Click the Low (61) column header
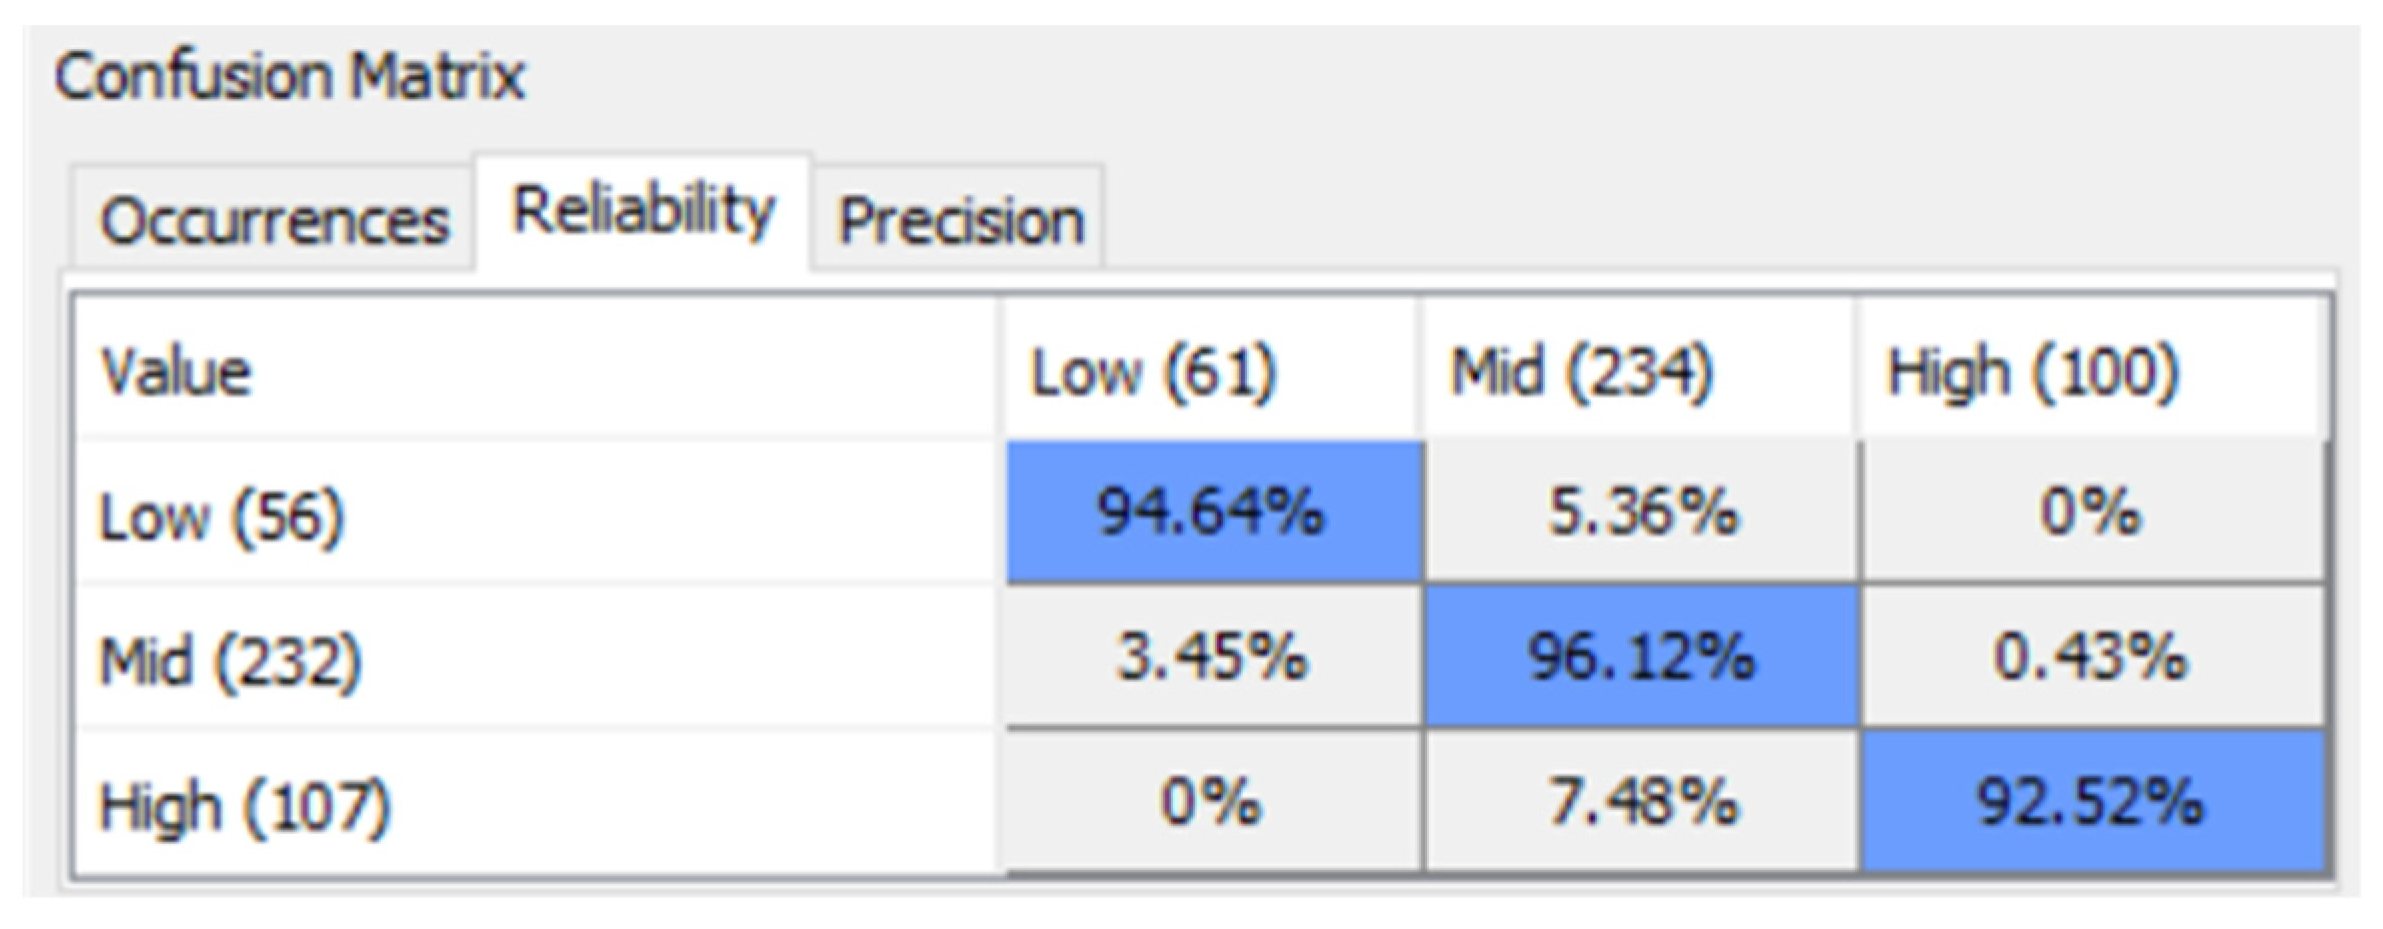 (1153, 373)
